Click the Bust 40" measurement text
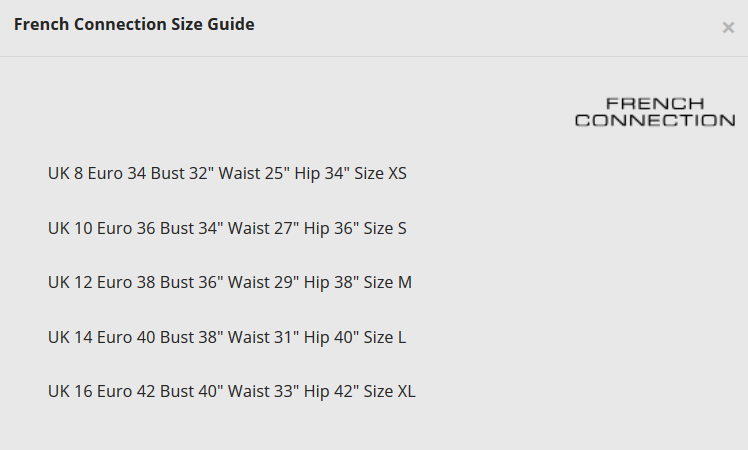Viewport: 748px width, 450px height. point(191,391)
